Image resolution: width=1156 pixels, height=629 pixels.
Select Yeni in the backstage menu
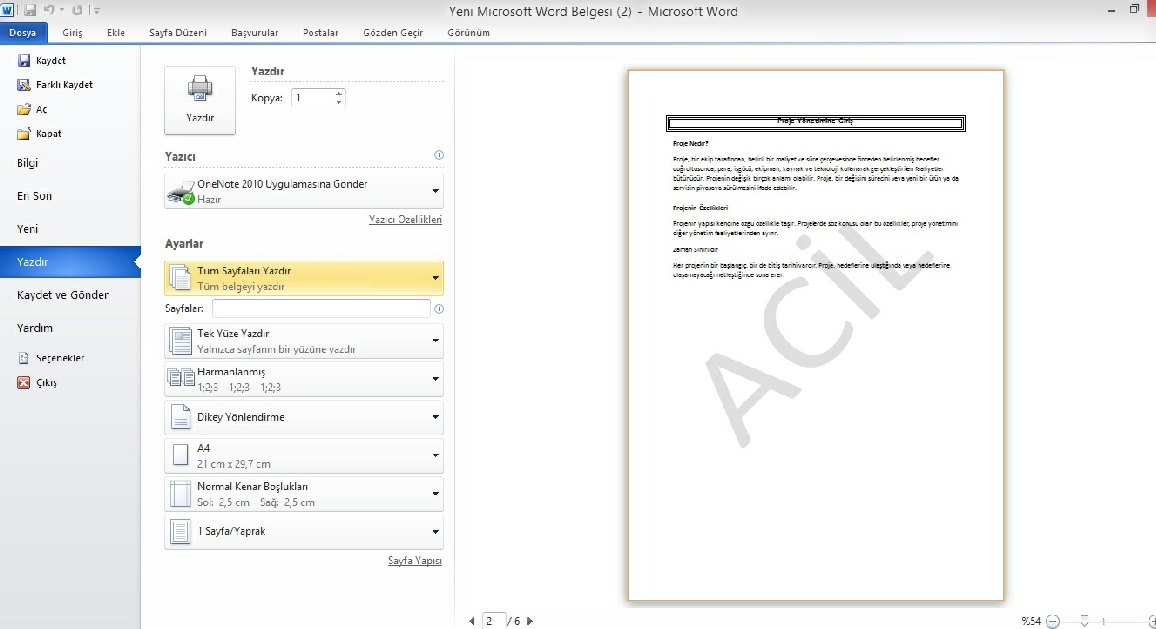70,229
